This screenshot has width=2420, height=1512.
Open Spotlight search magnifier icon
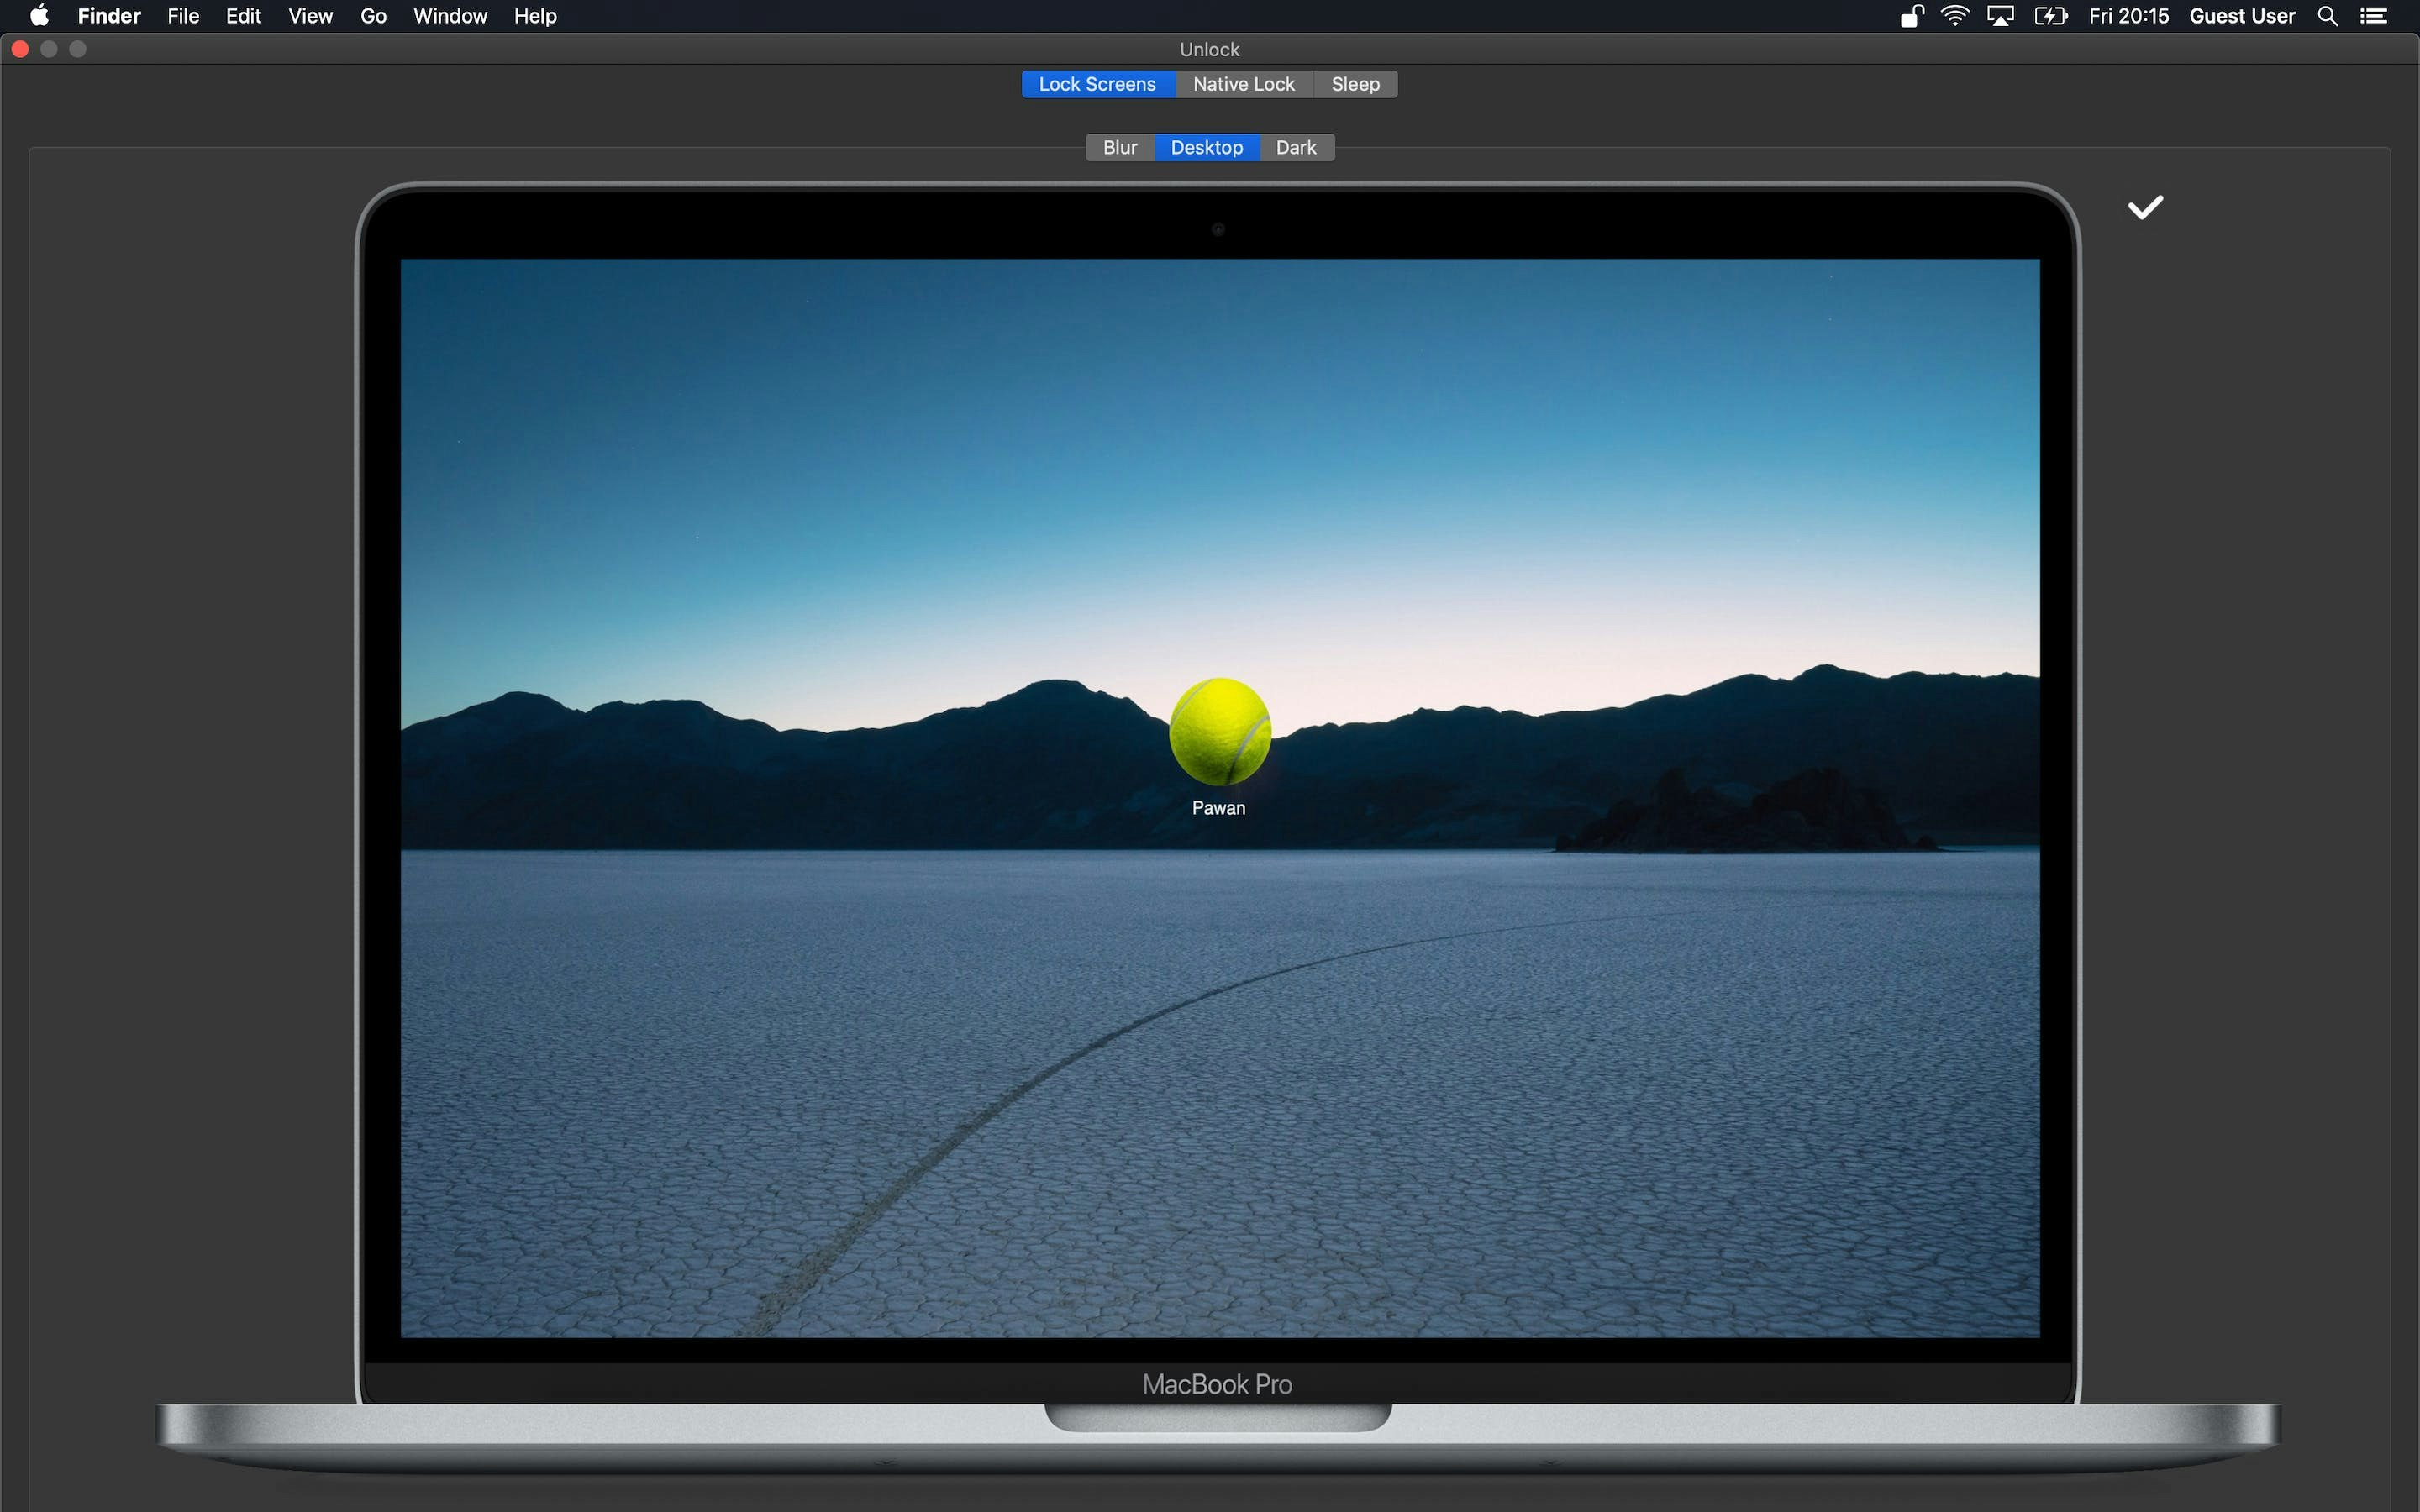(2327, 16)
